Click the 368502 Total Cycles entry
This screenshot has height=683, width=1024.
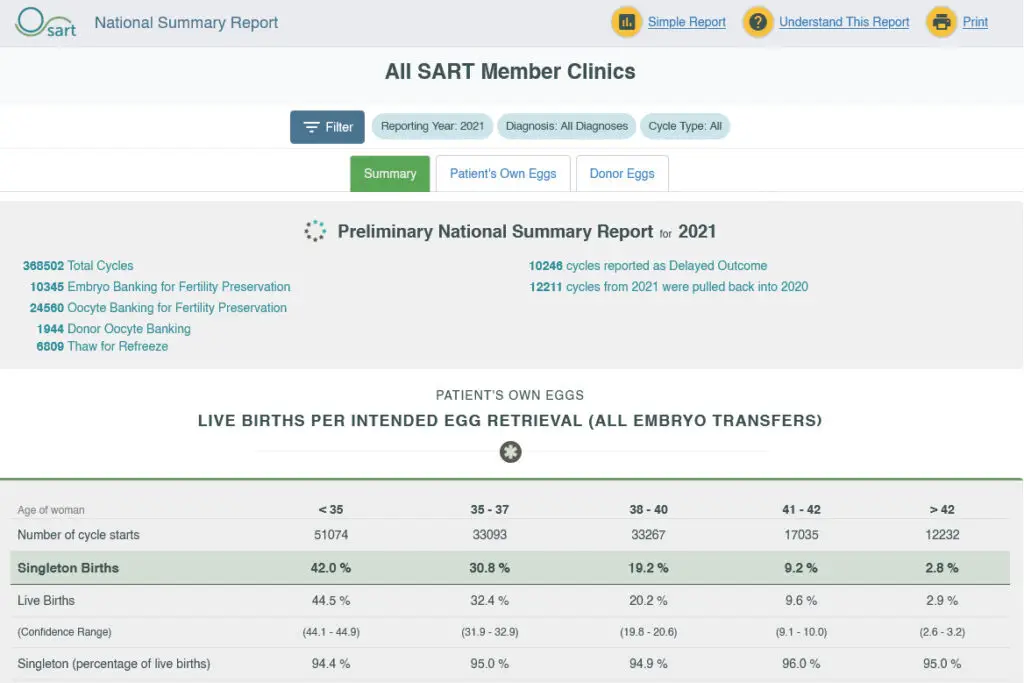[78, 266]
